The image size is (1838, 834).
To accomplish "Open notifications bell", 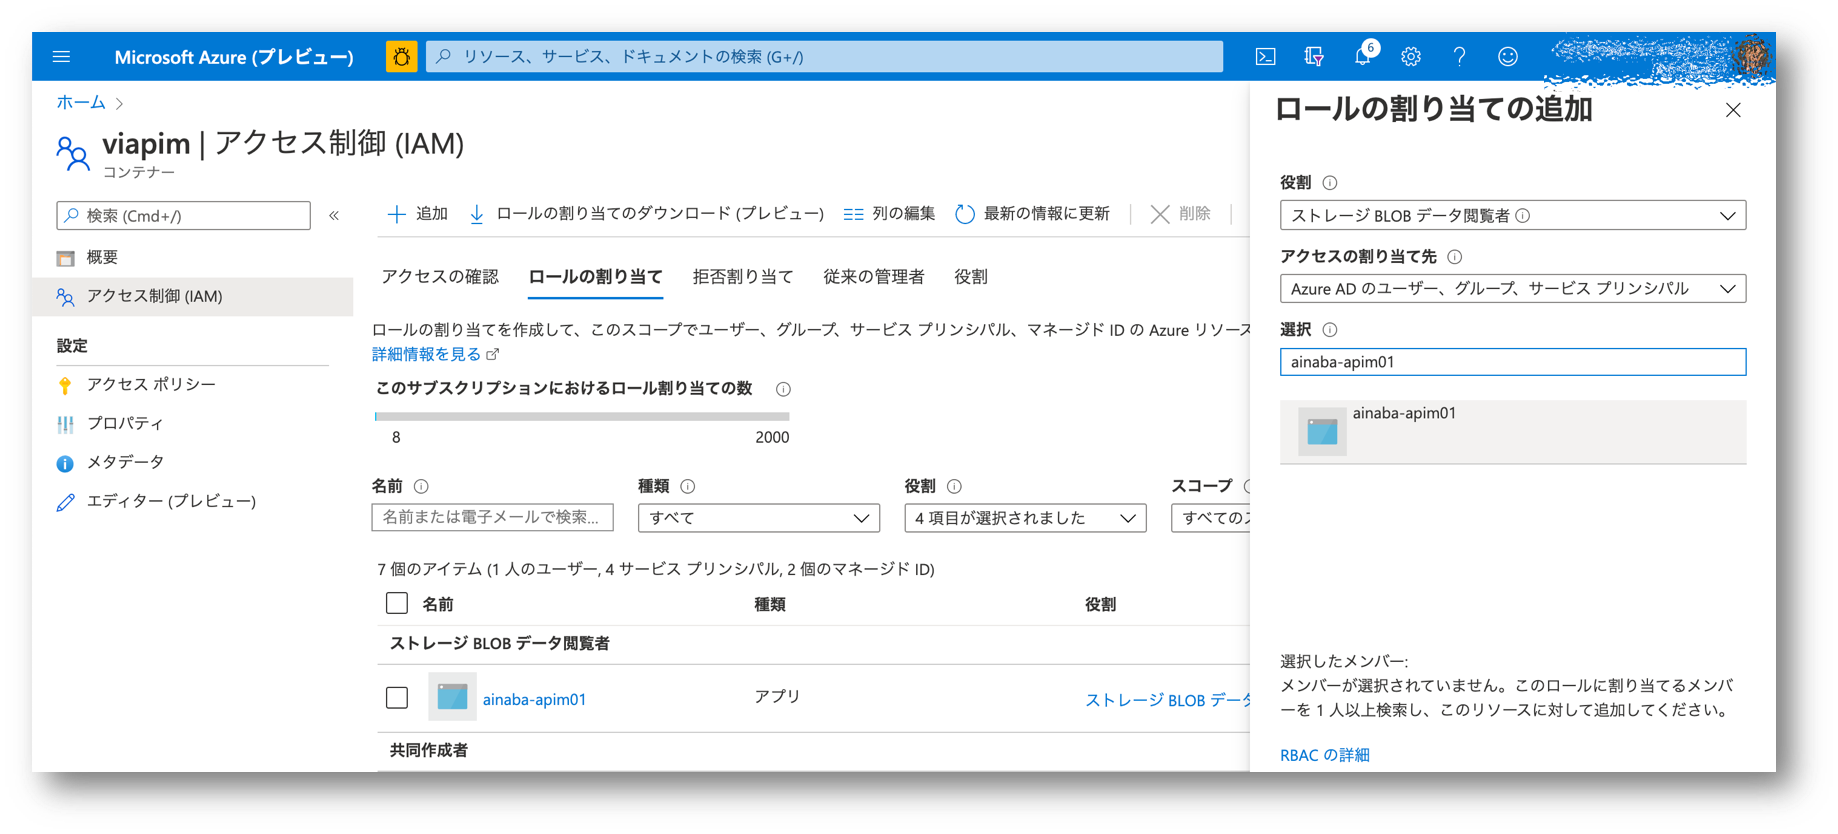I will tap(1363, 57).
